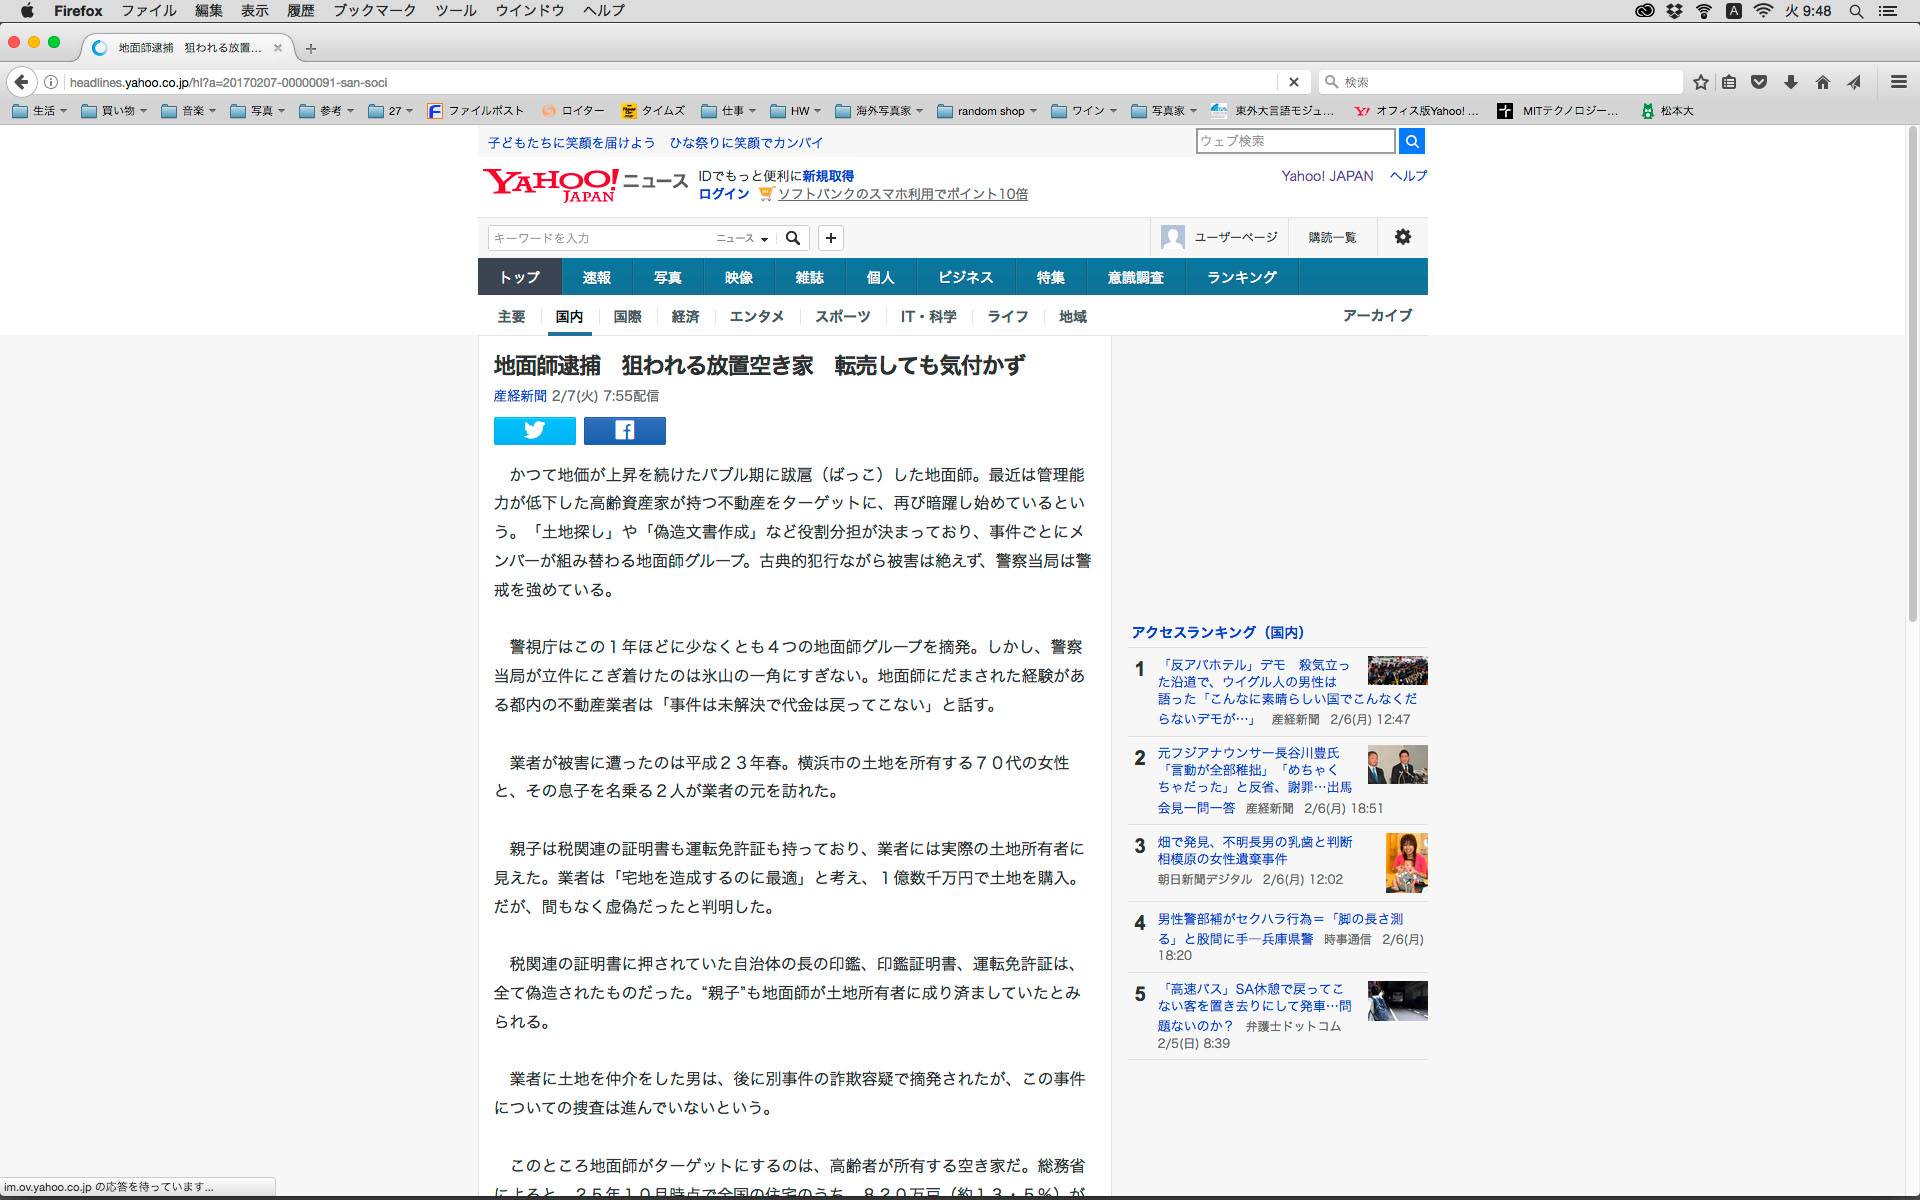1920x1200 pixels.
Task: Stop loading page with X button
Action: point(1293,82)
